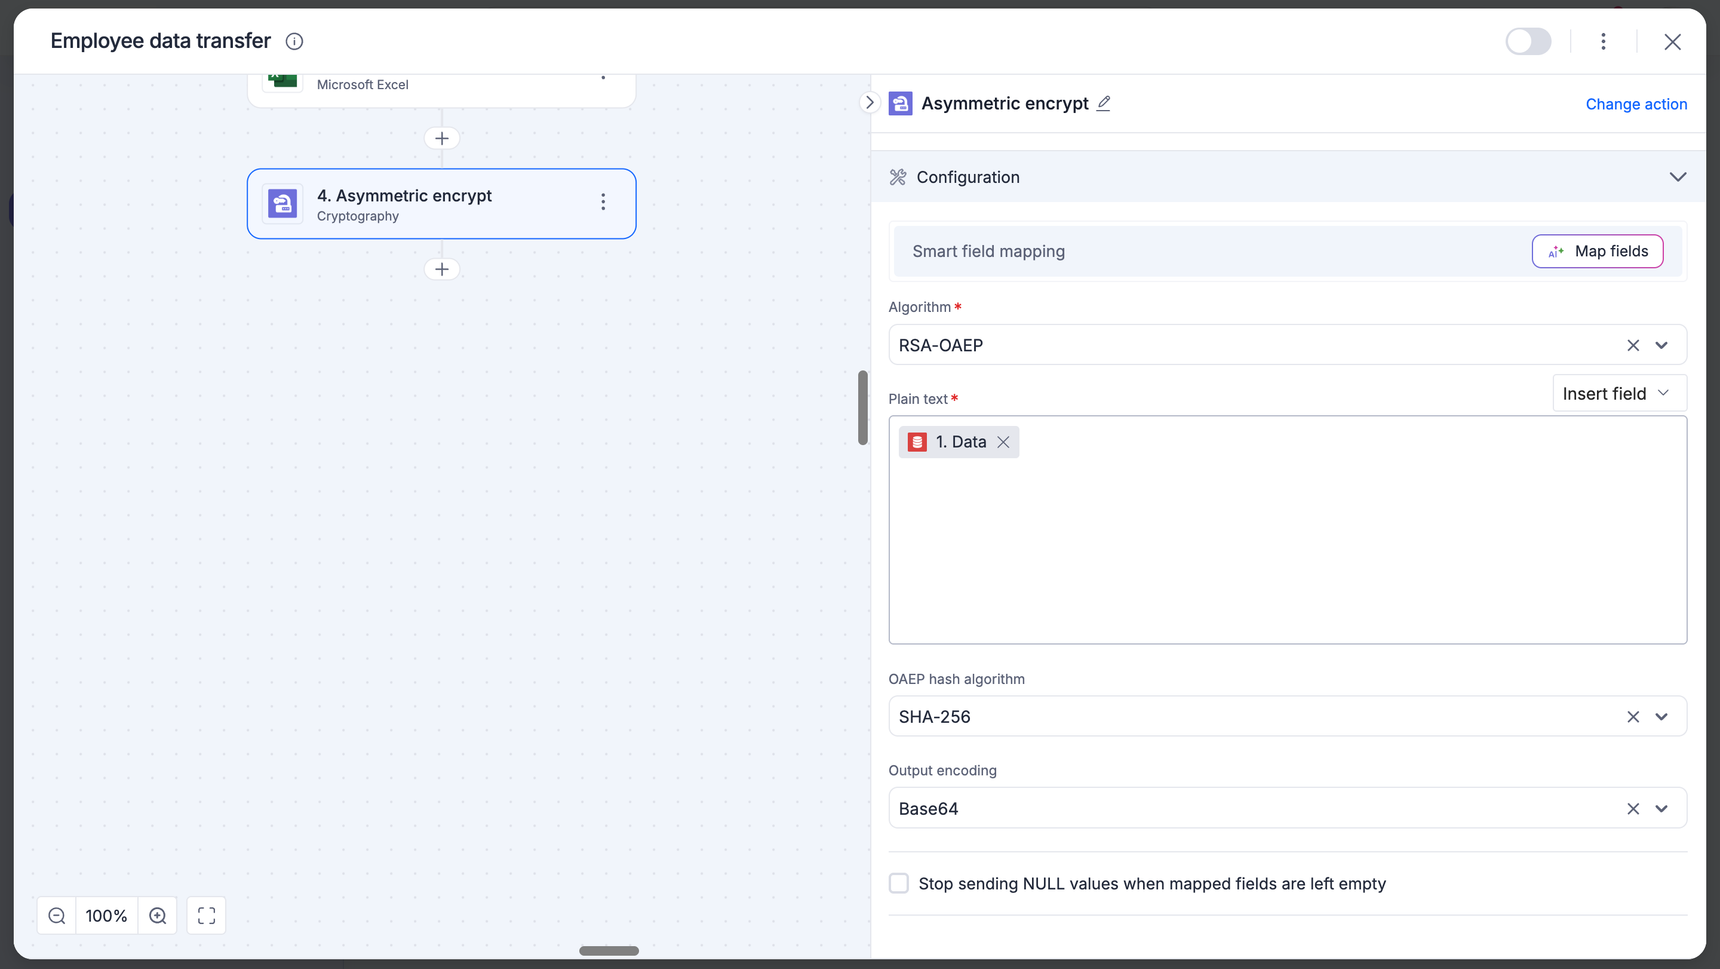Click the Change action link

pyautogui.click(x=1636, y=104)
